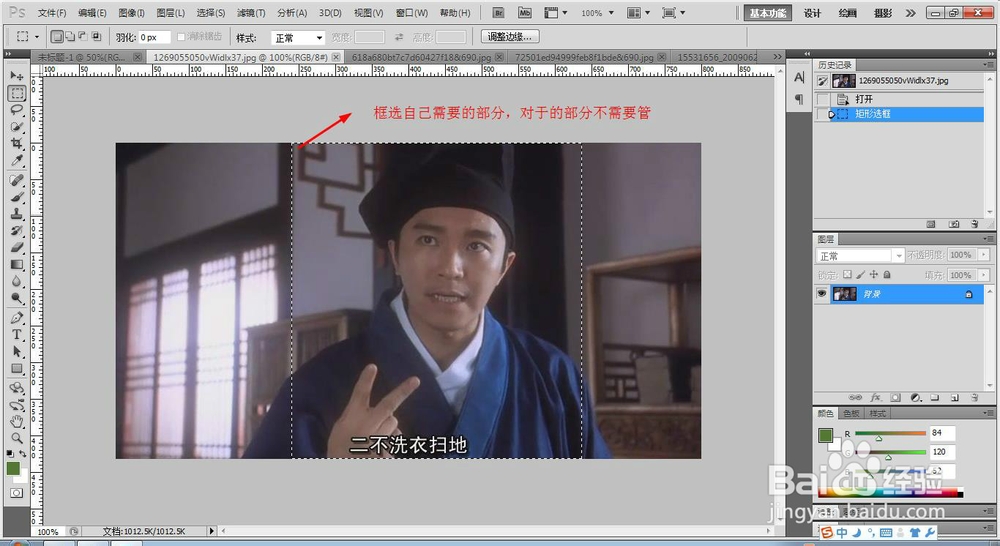Open the 文件(F) menu
Screen dimensions: 1000x546
coord(52,13)
